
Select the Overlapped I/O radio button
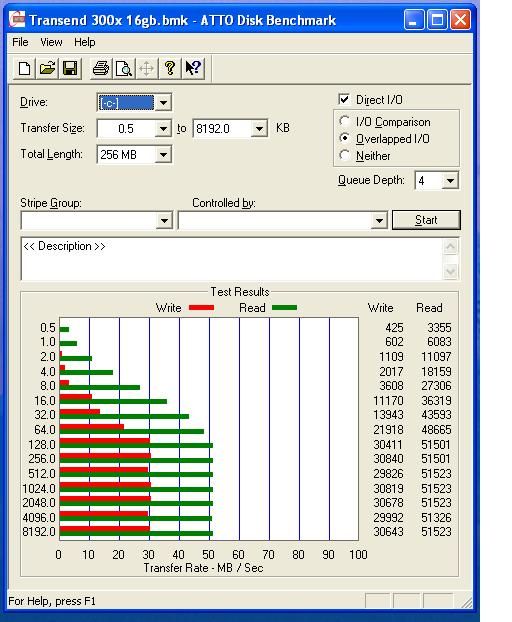(x=345, y=138)
